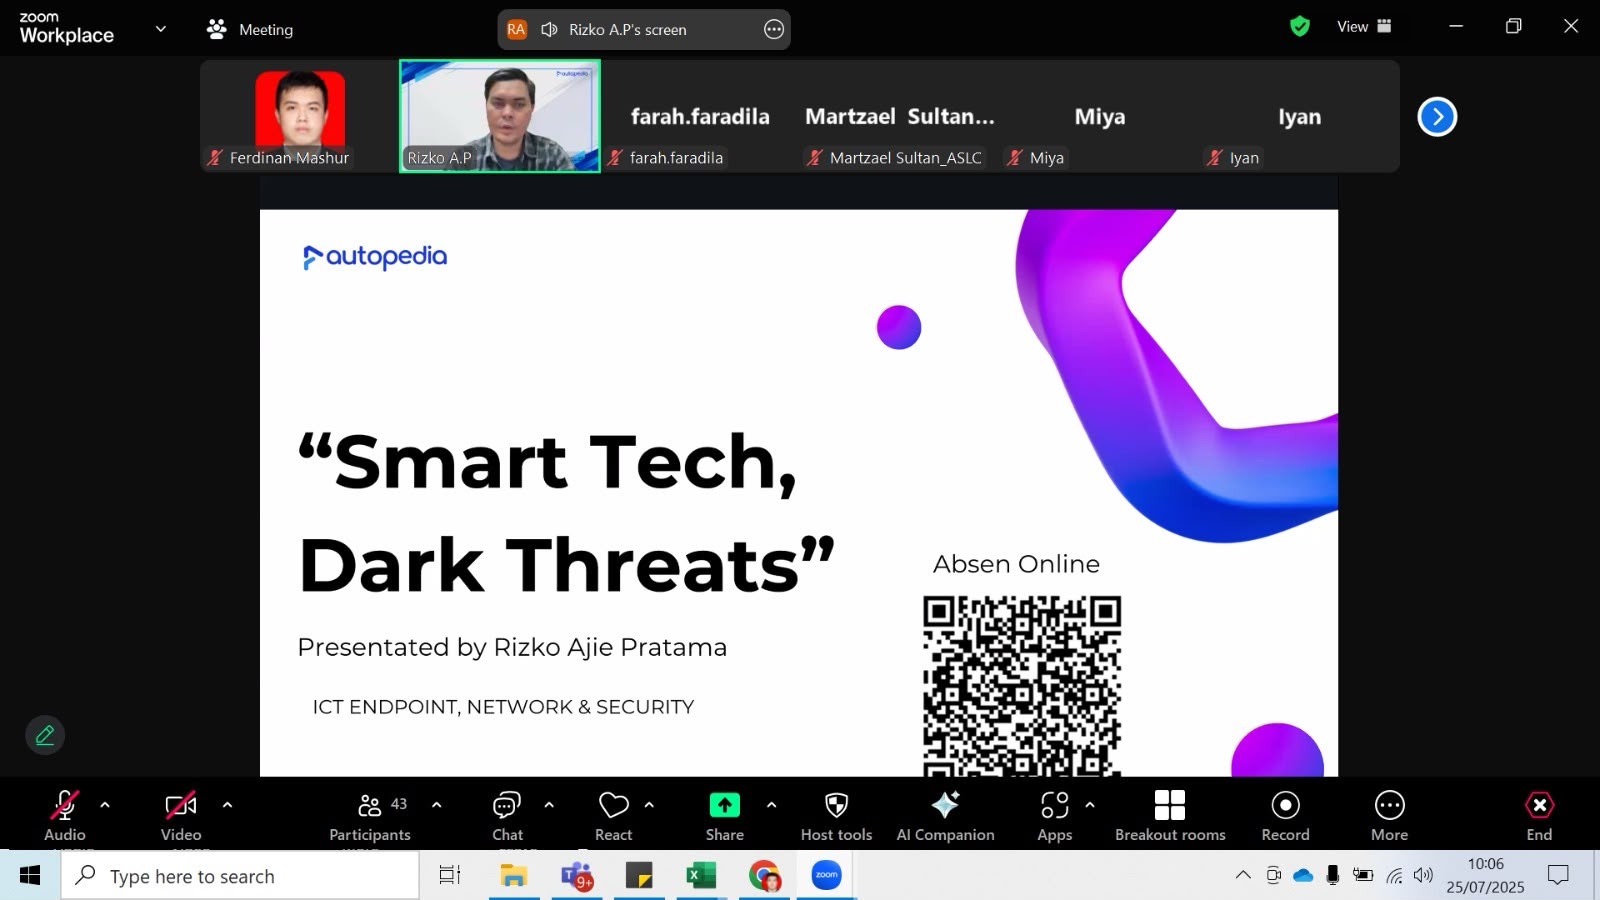
Task: Open the Meeting tab
Action: click(x=250, y=29)
